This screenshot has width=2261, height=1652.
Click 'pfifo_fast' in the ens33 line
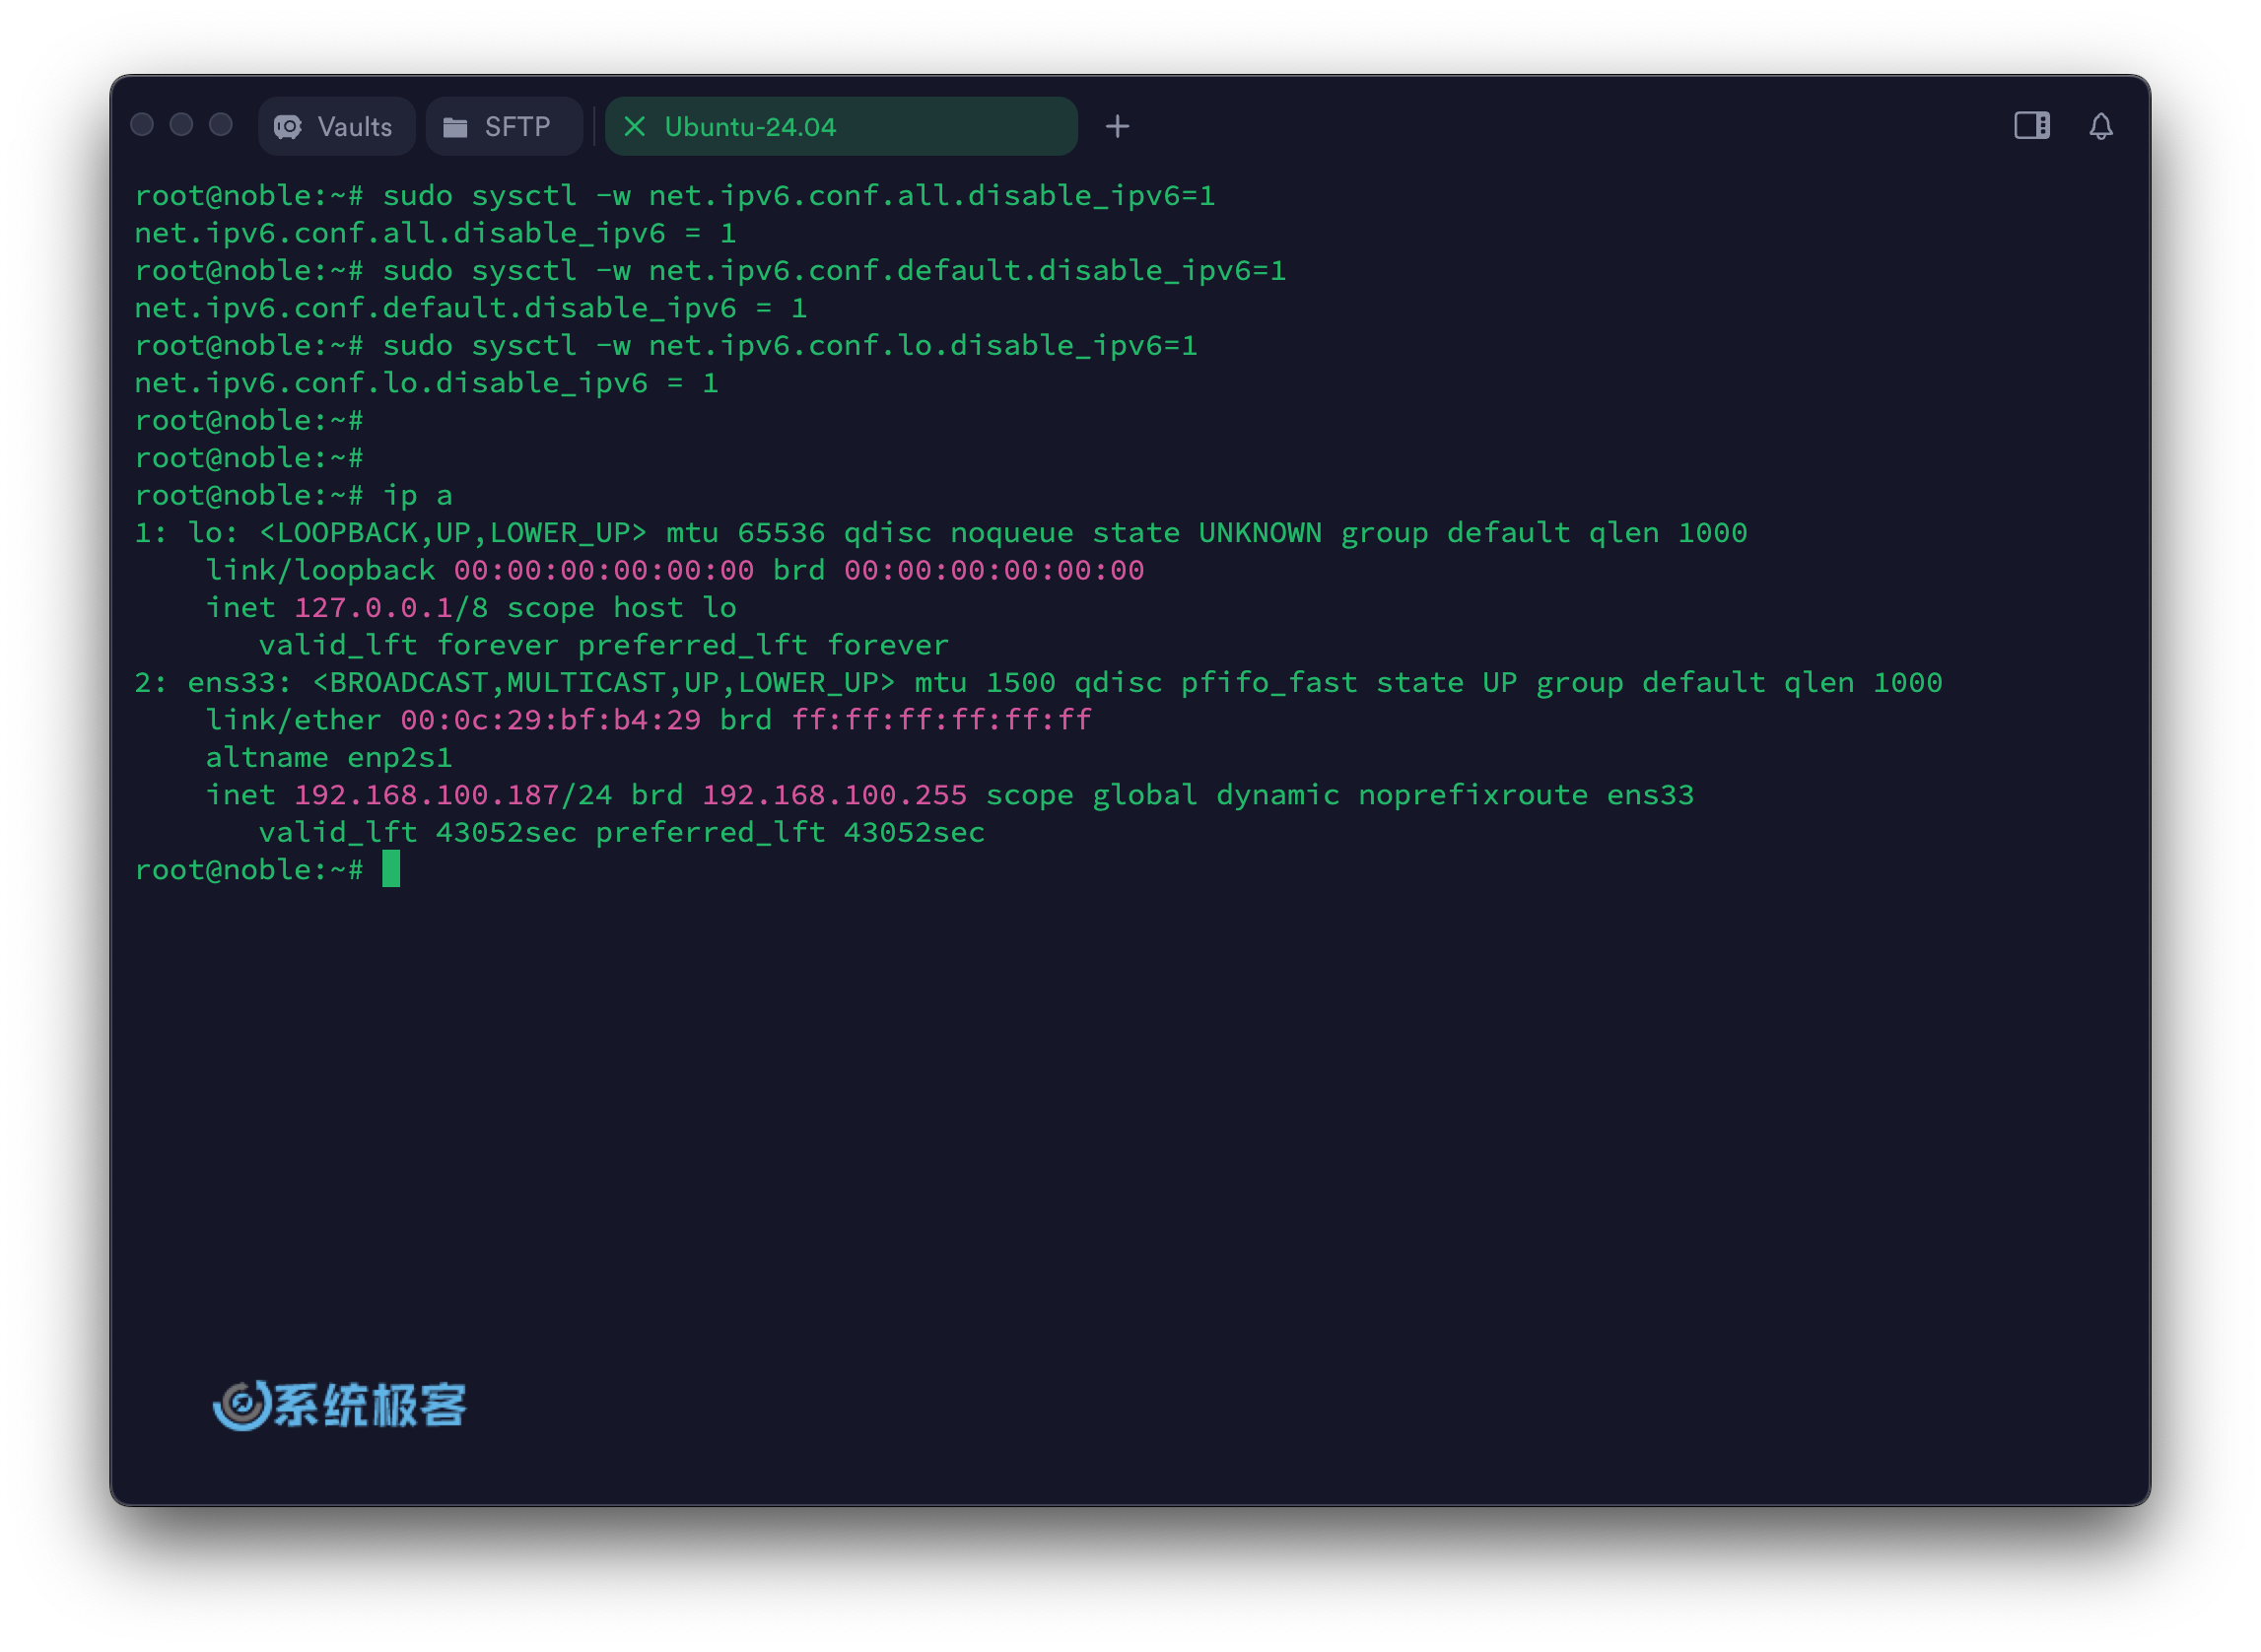click(x=1270, y=683)
